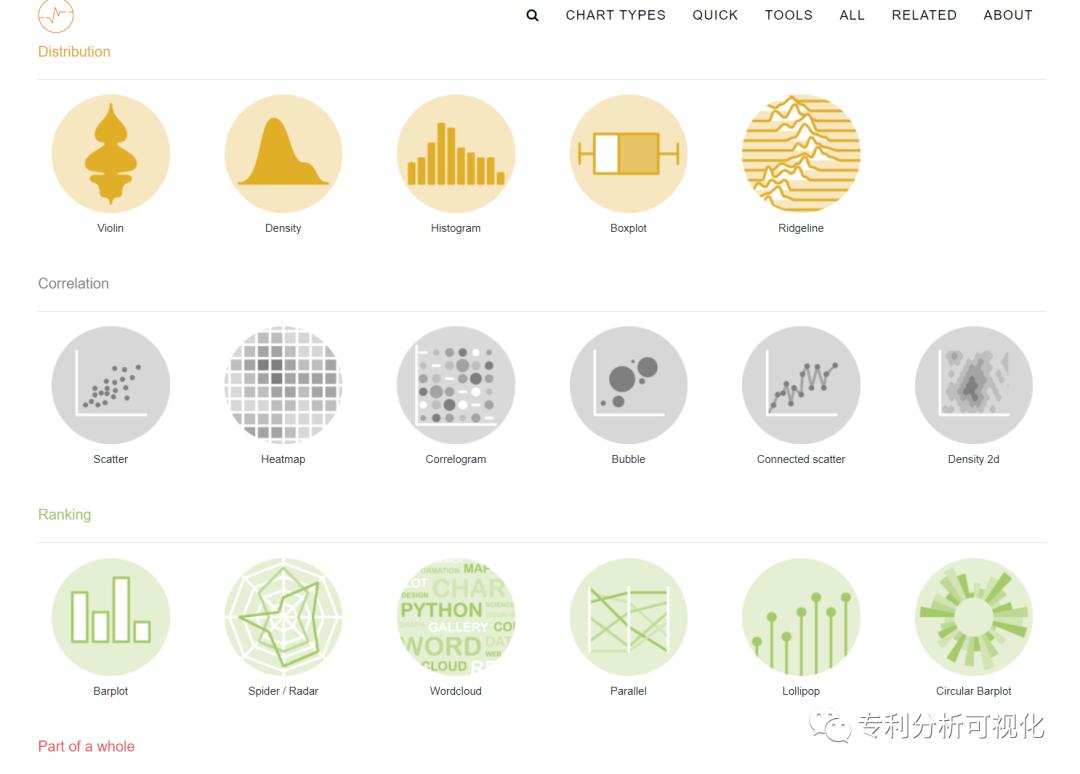This screenshot has height=774, width=1080.
Task: Click the Correlogram text label
Action: click(456, 459)
